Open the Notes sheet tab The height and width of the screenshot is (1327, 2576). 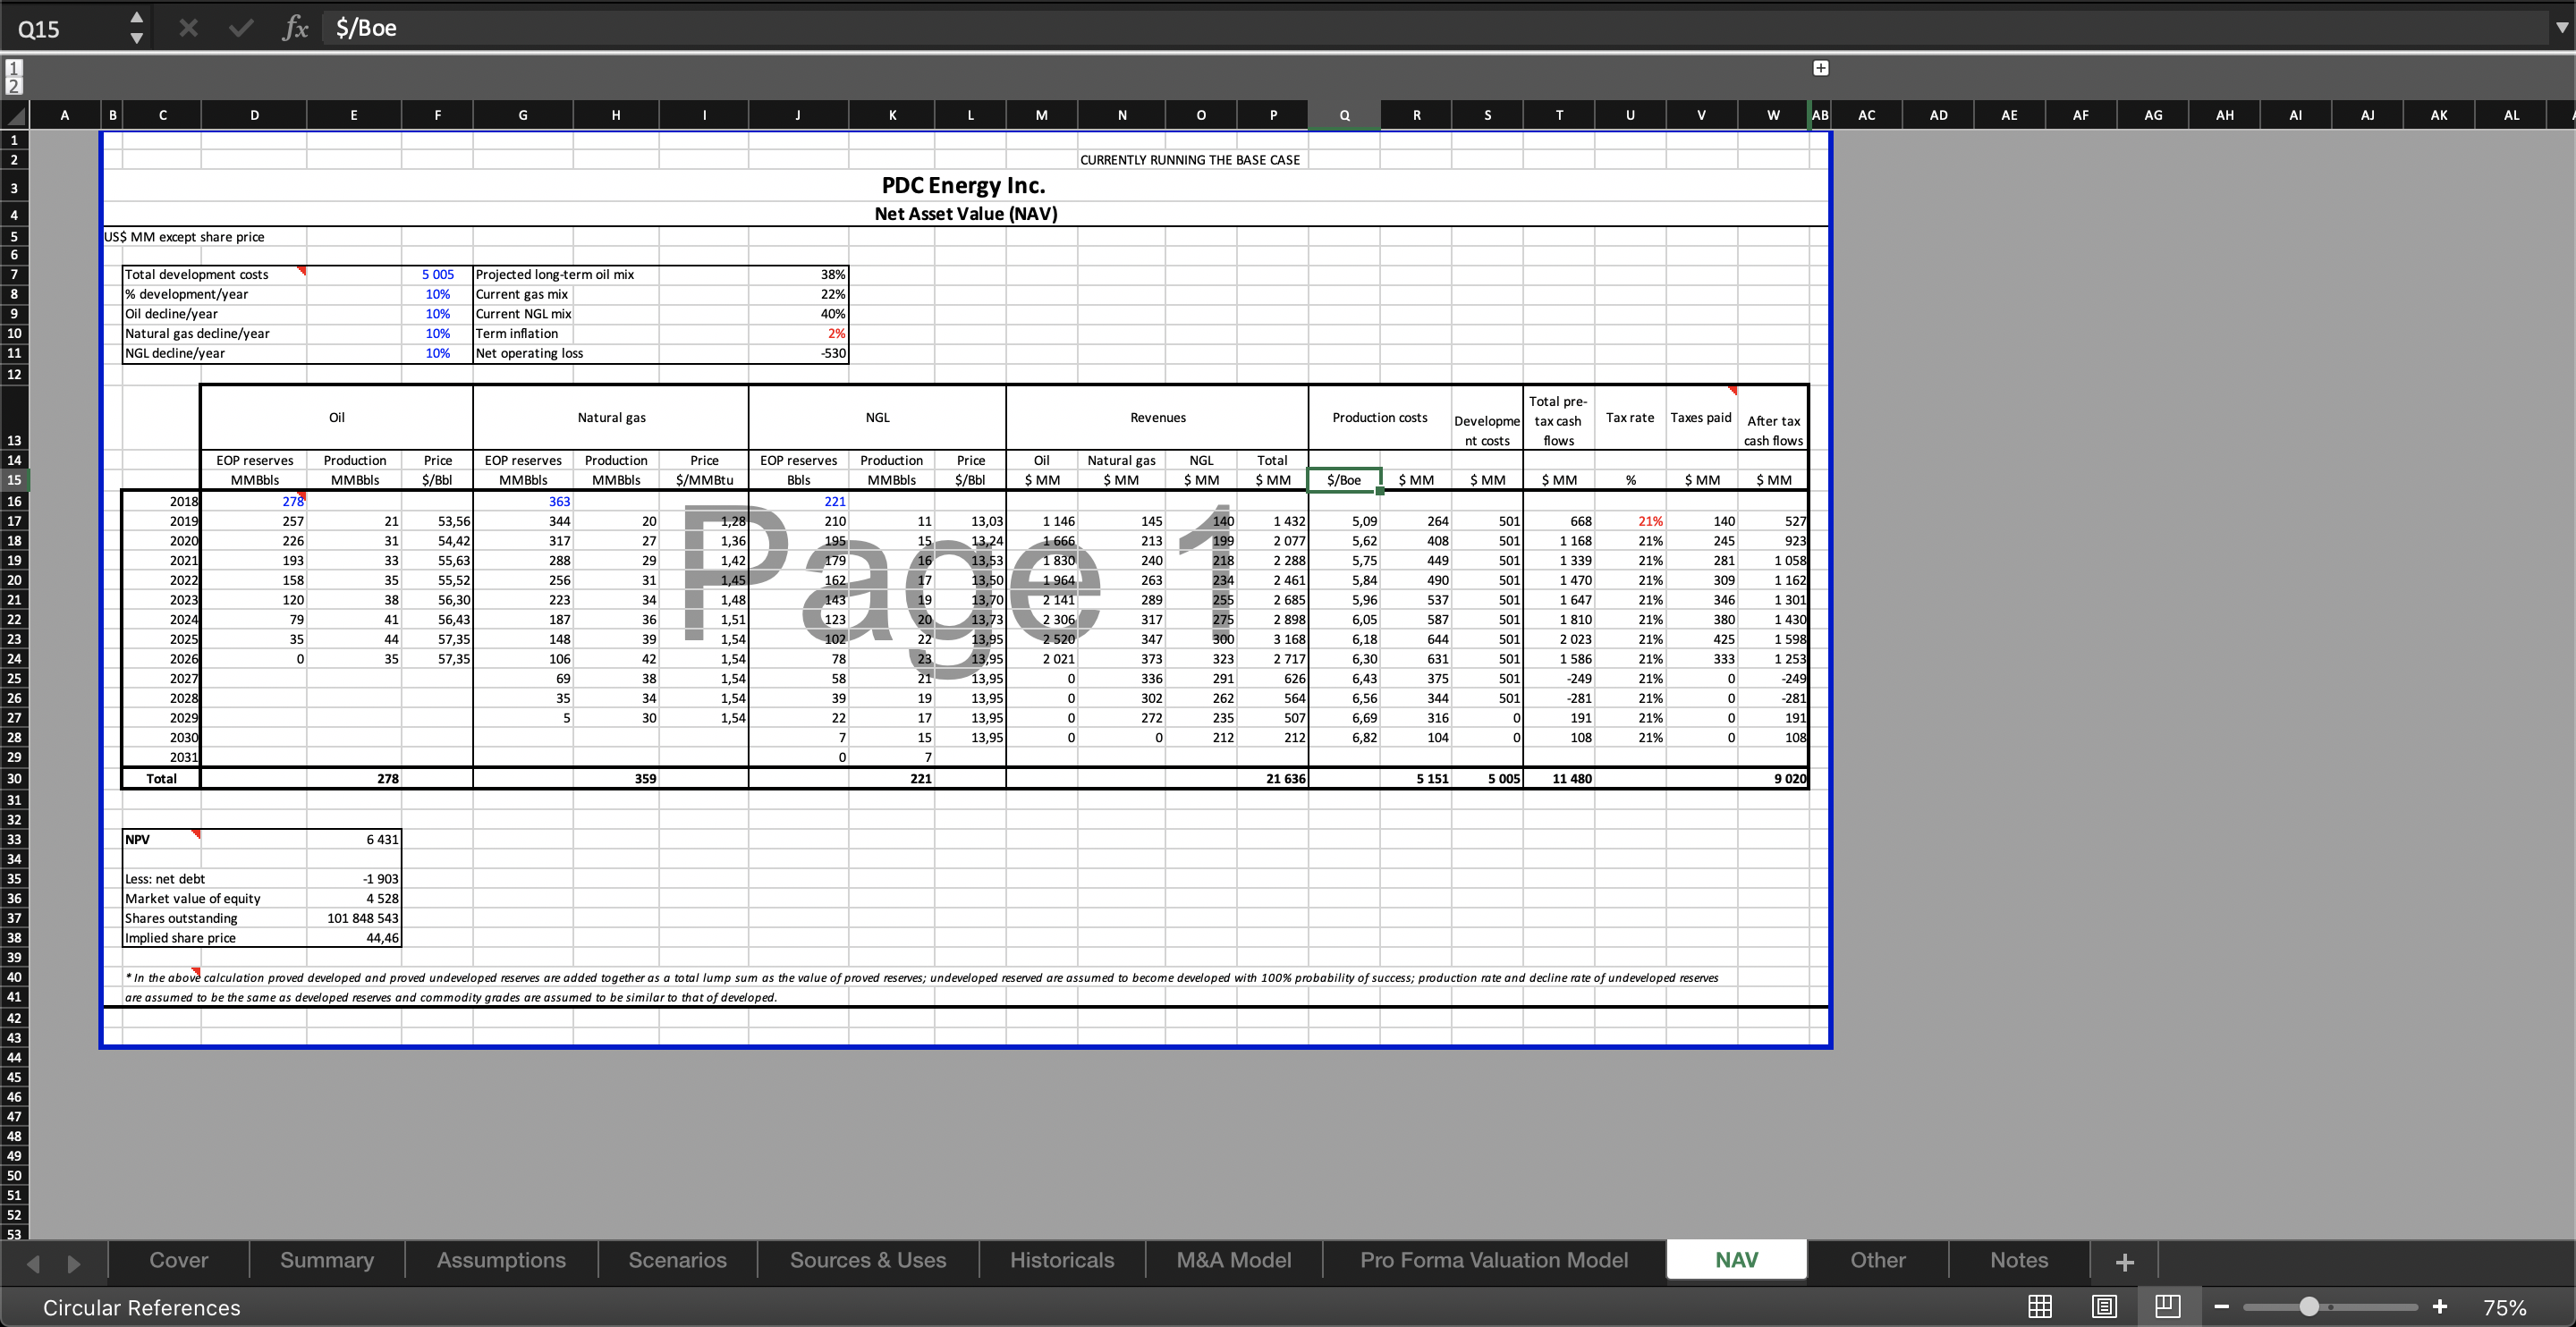pyautogui.click(x=2019, y=1260)
